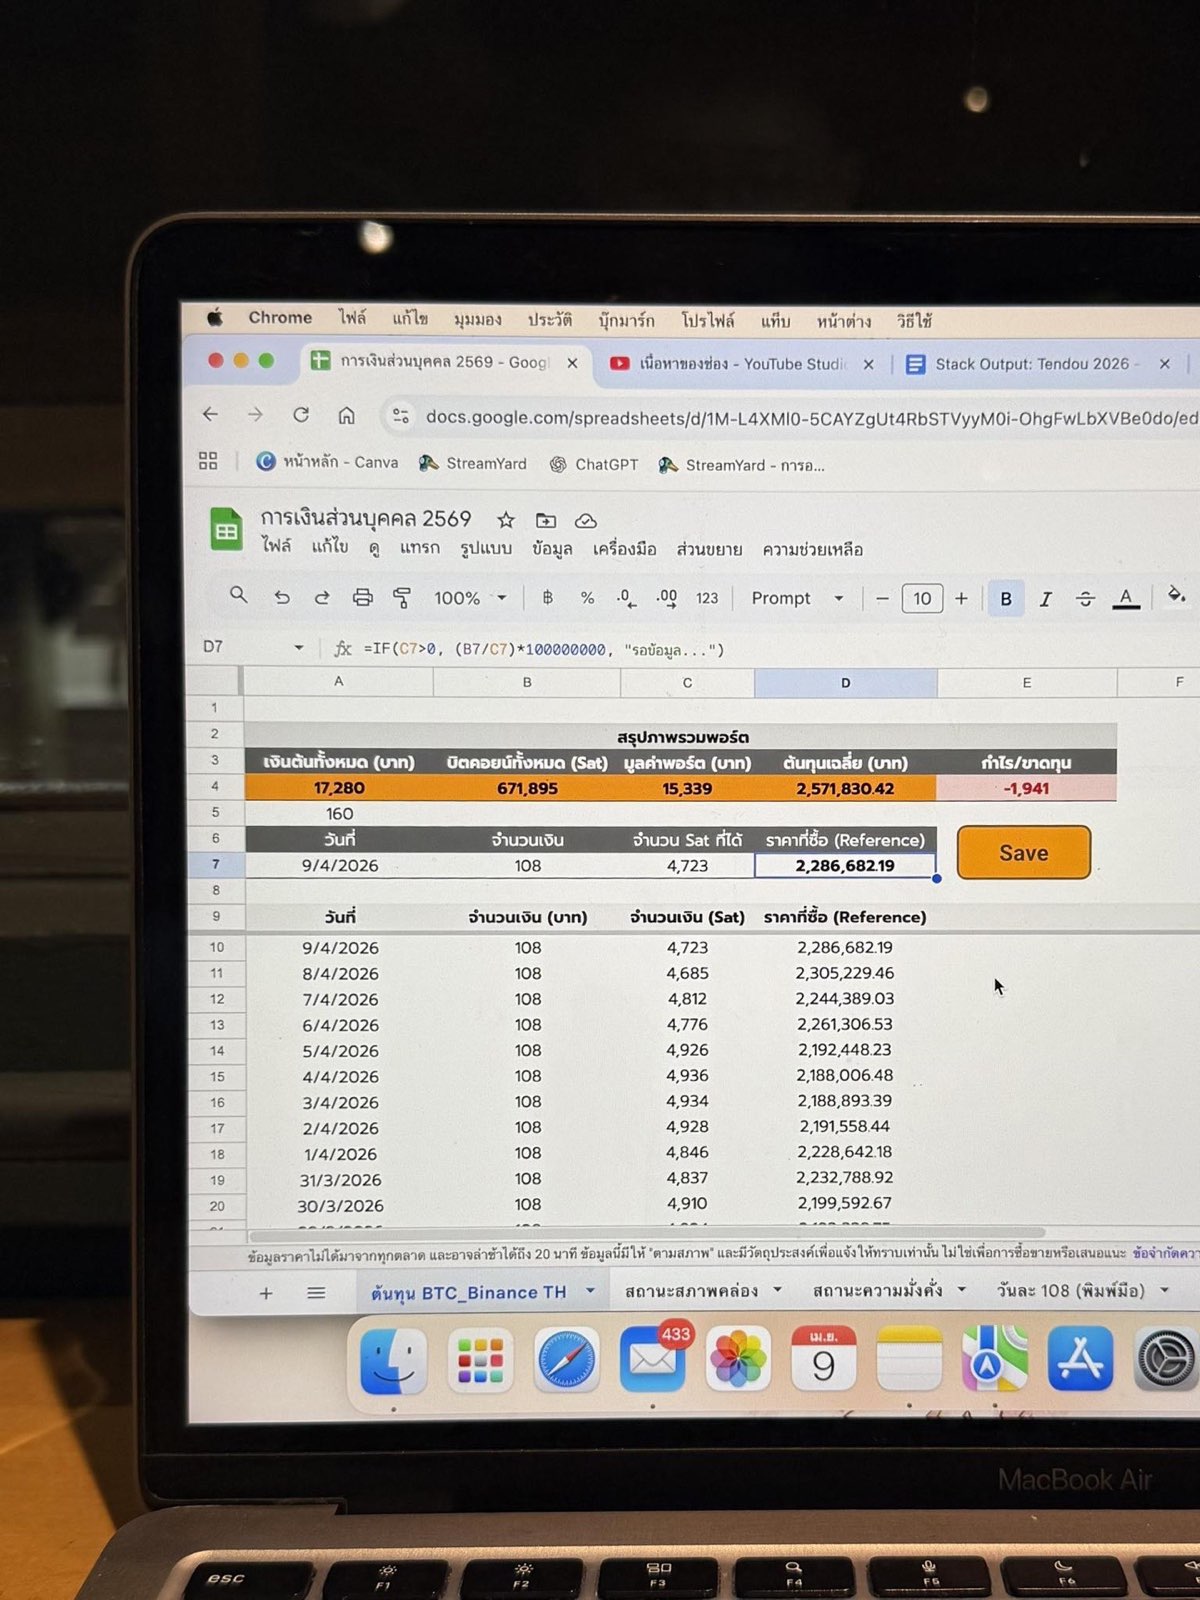Click the orange Save button
The height and width of the screenshot is (1600, 1200).
(x=1024, y=853)
